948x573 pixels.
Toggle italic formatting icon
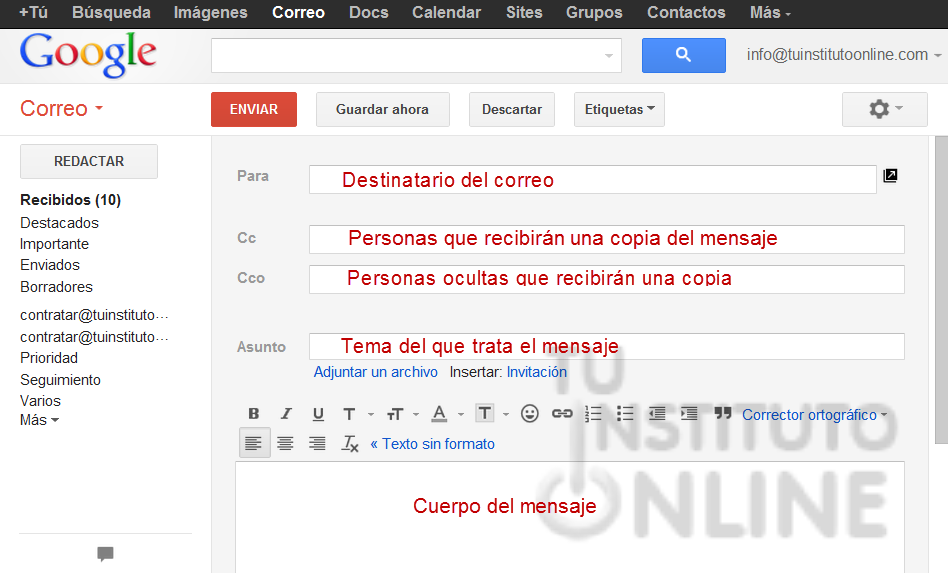pos(286,413)
